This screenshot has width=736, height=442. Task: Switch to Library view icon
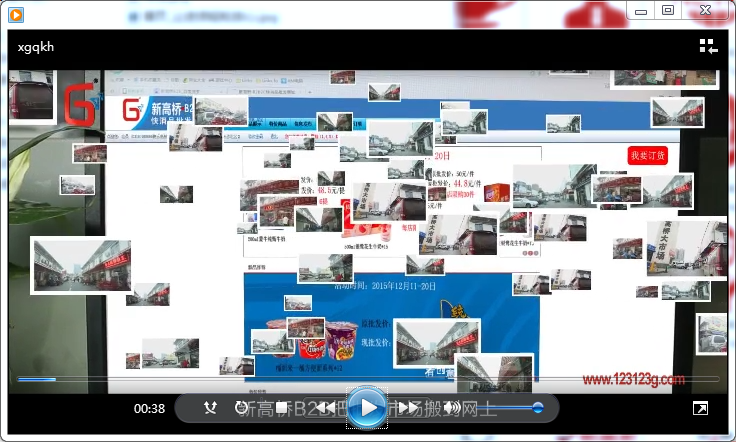pos(708,47)
